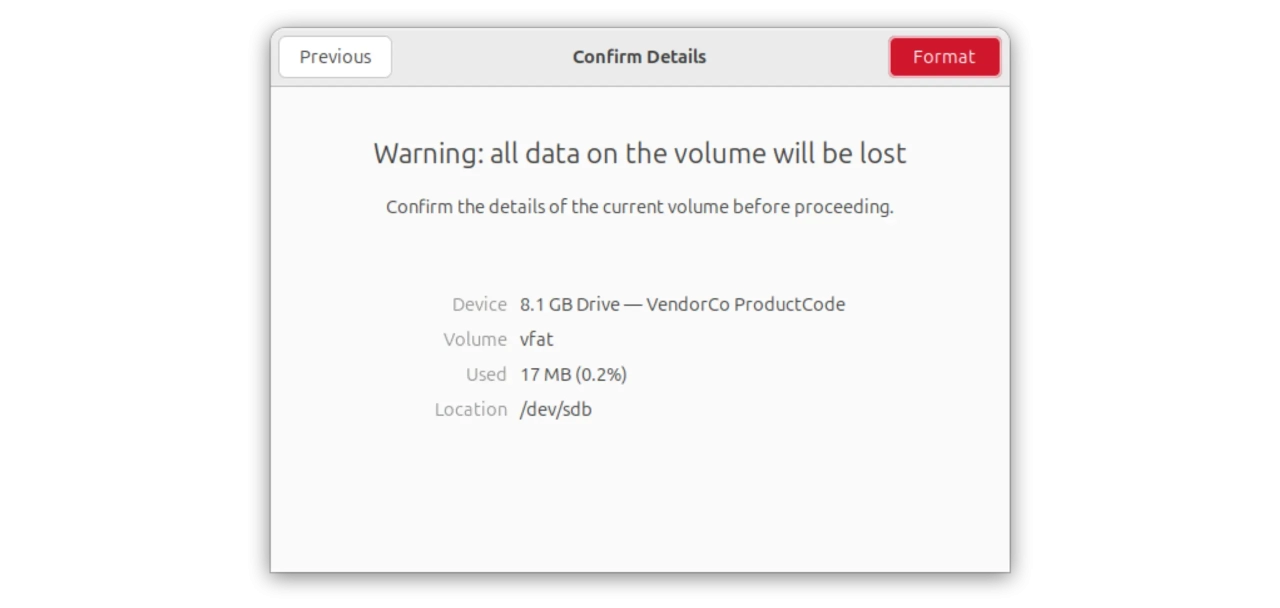
Task: Click the data loss warning heading
Action: [639, 153]
